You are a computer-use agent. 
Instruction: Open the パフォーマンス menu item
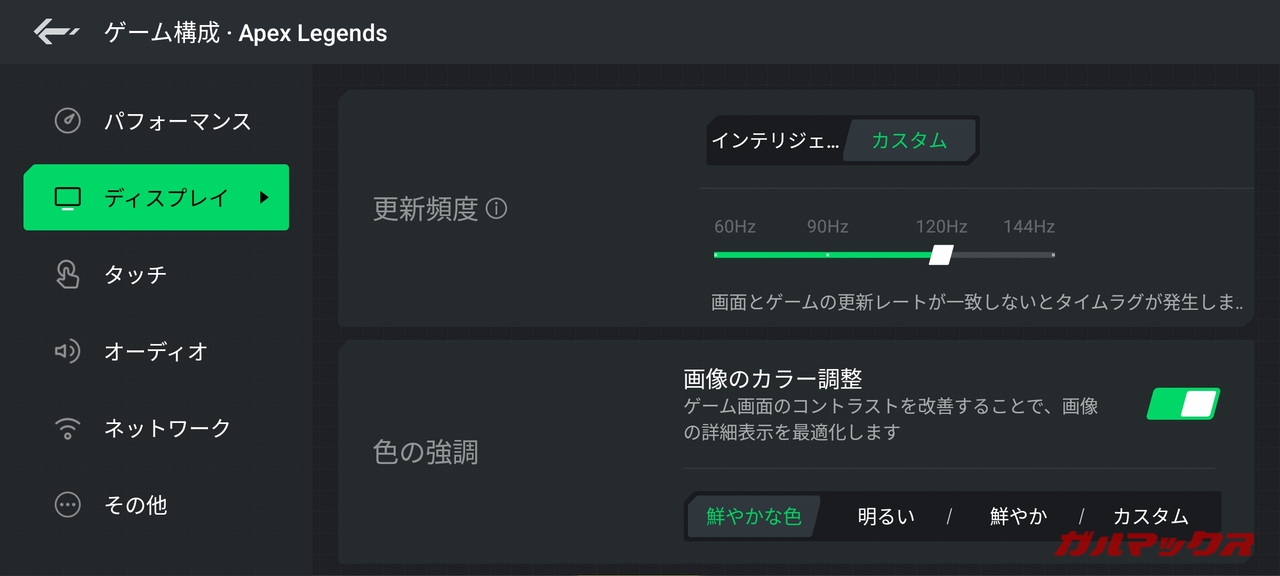[x=177, y=122]
